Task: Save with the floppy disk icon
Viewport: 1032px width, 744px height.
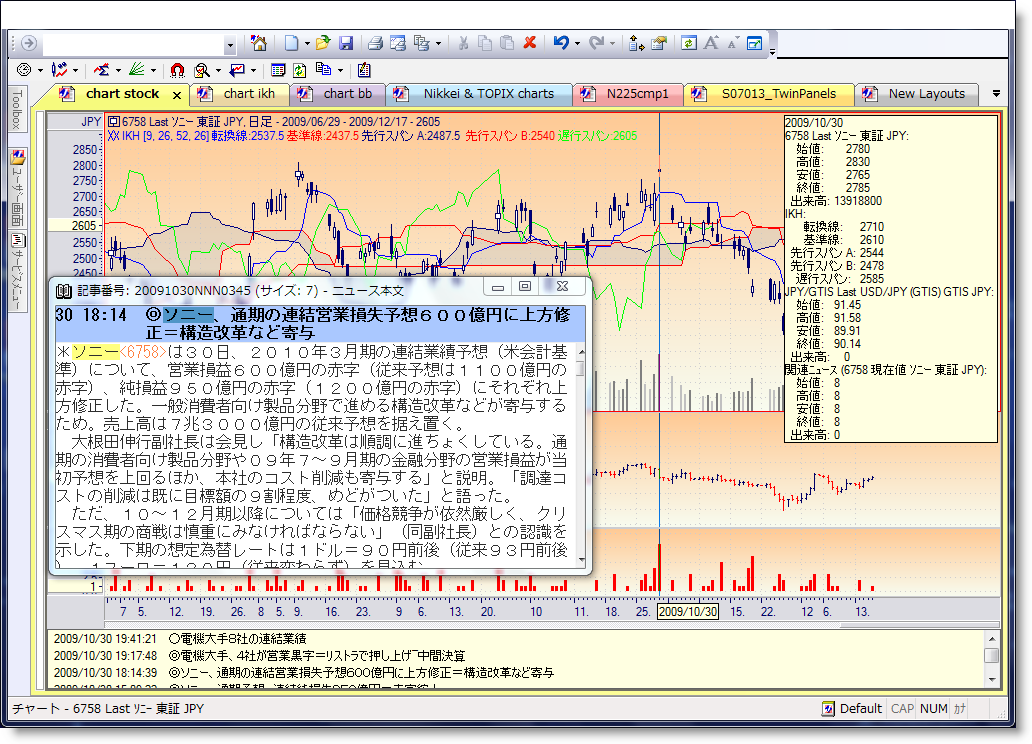Action: (346, 43)
